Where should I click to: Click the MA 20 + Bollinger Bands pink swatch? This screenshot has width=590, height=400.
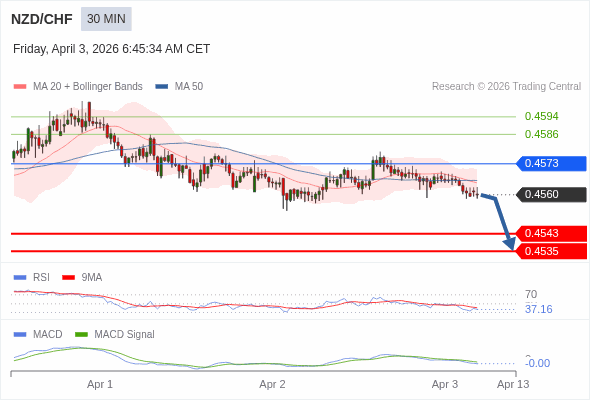(x=20, y=87)
